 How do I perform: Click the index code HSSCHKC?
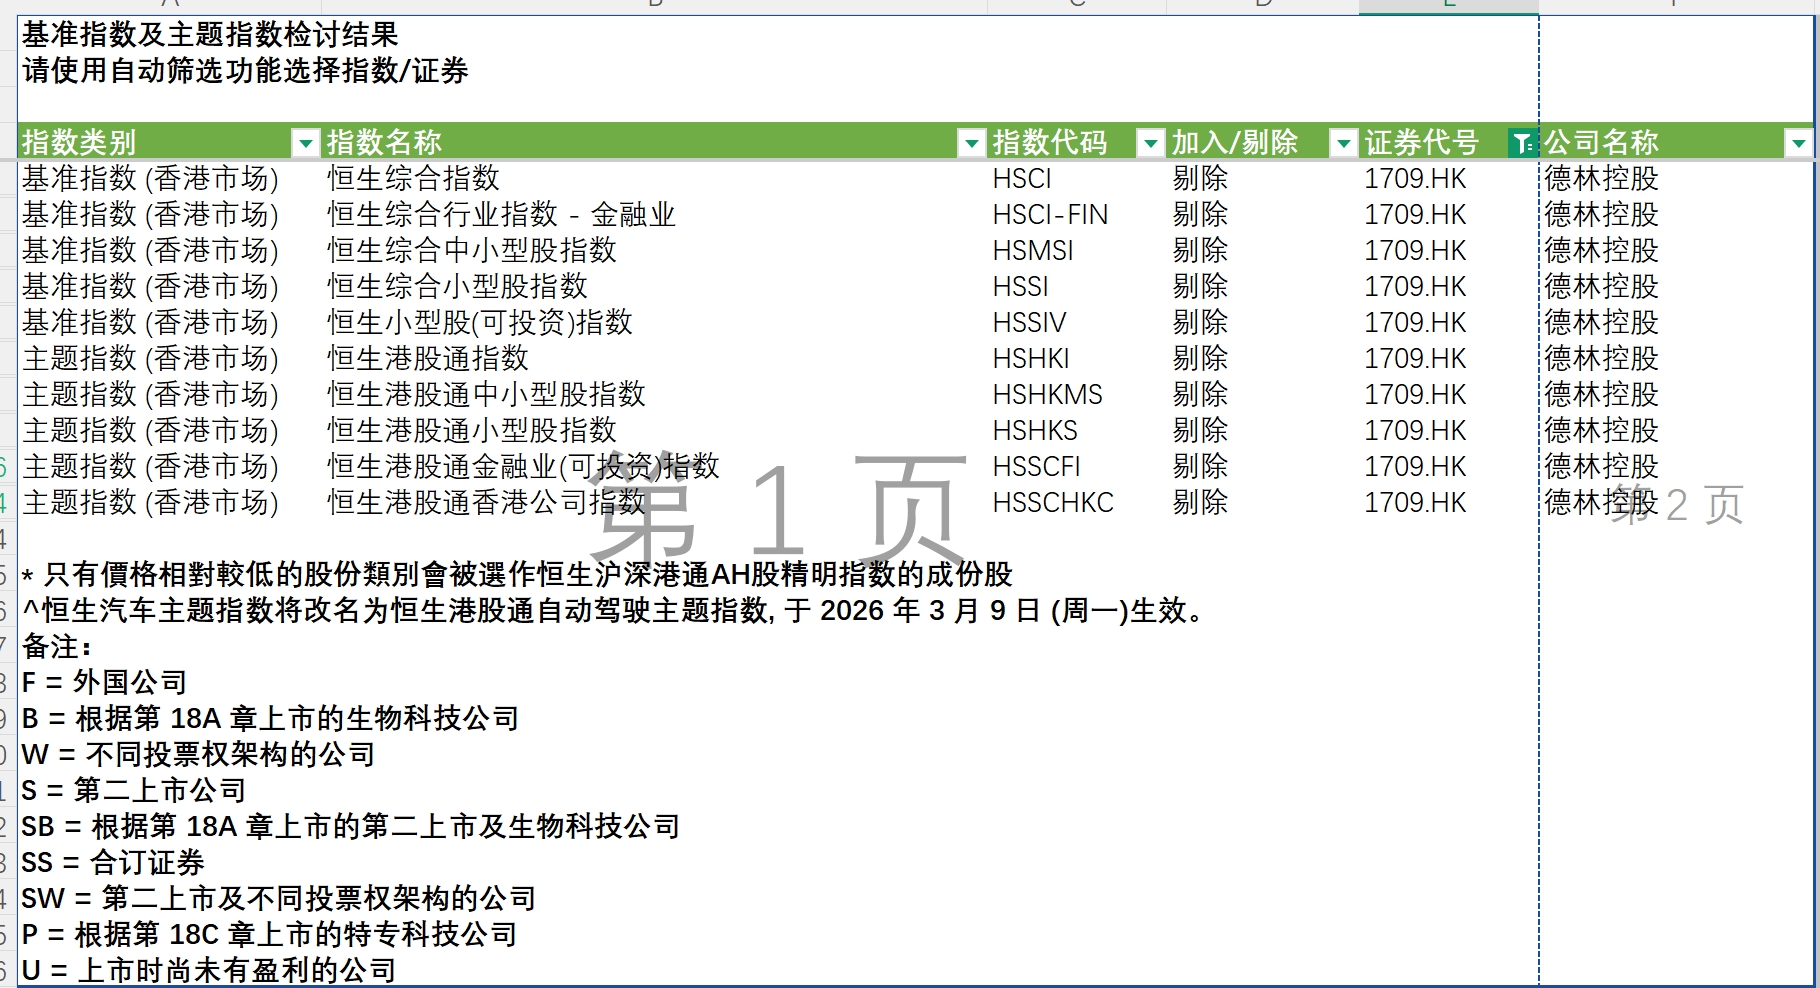(x=1053, y=503)
